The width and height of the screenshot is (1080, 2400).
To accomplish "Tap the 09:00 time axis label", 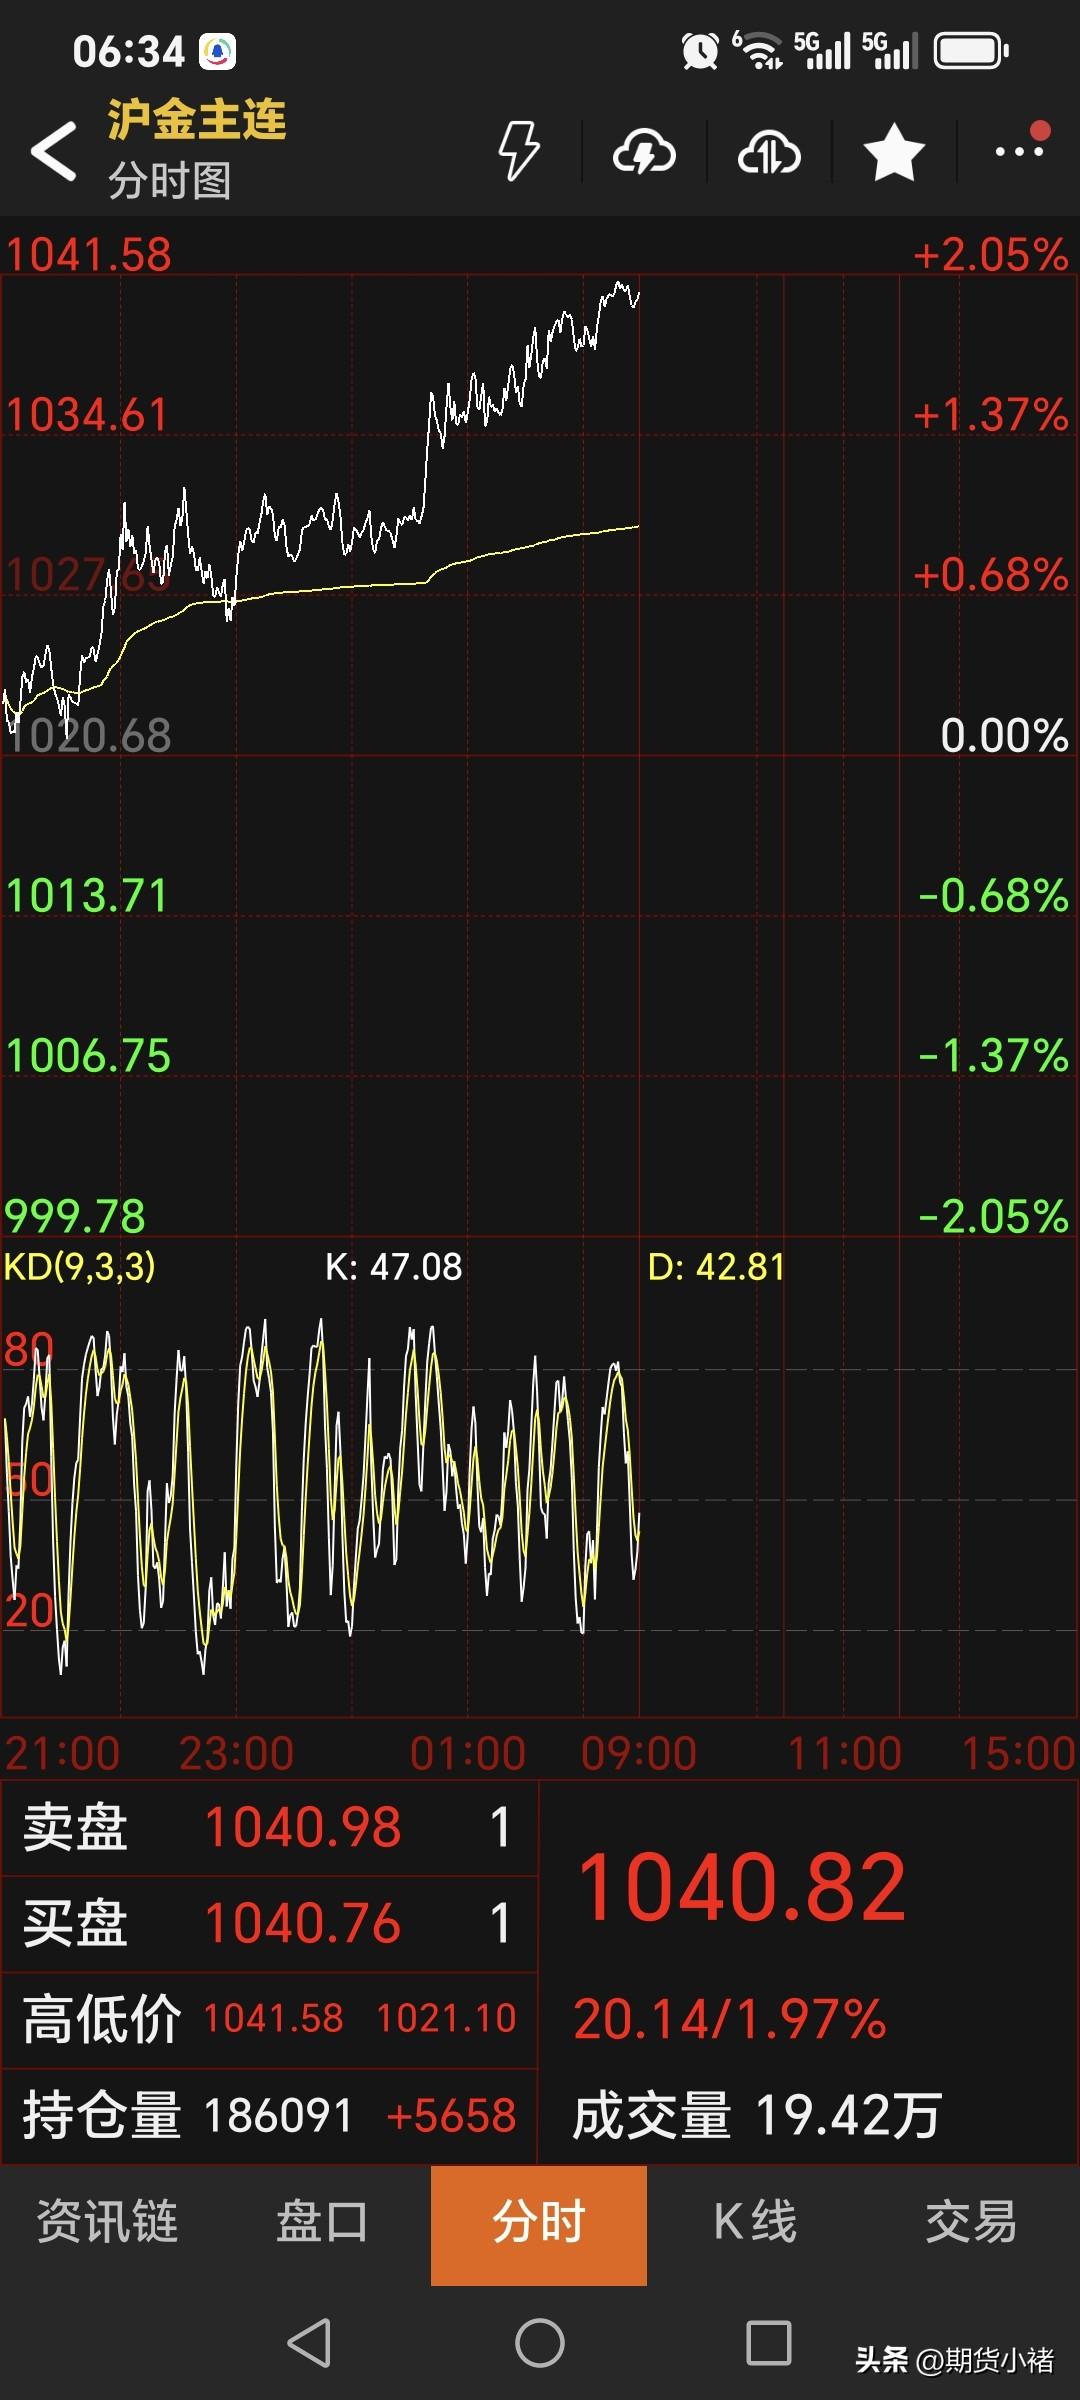I will tap(639, 1753).
